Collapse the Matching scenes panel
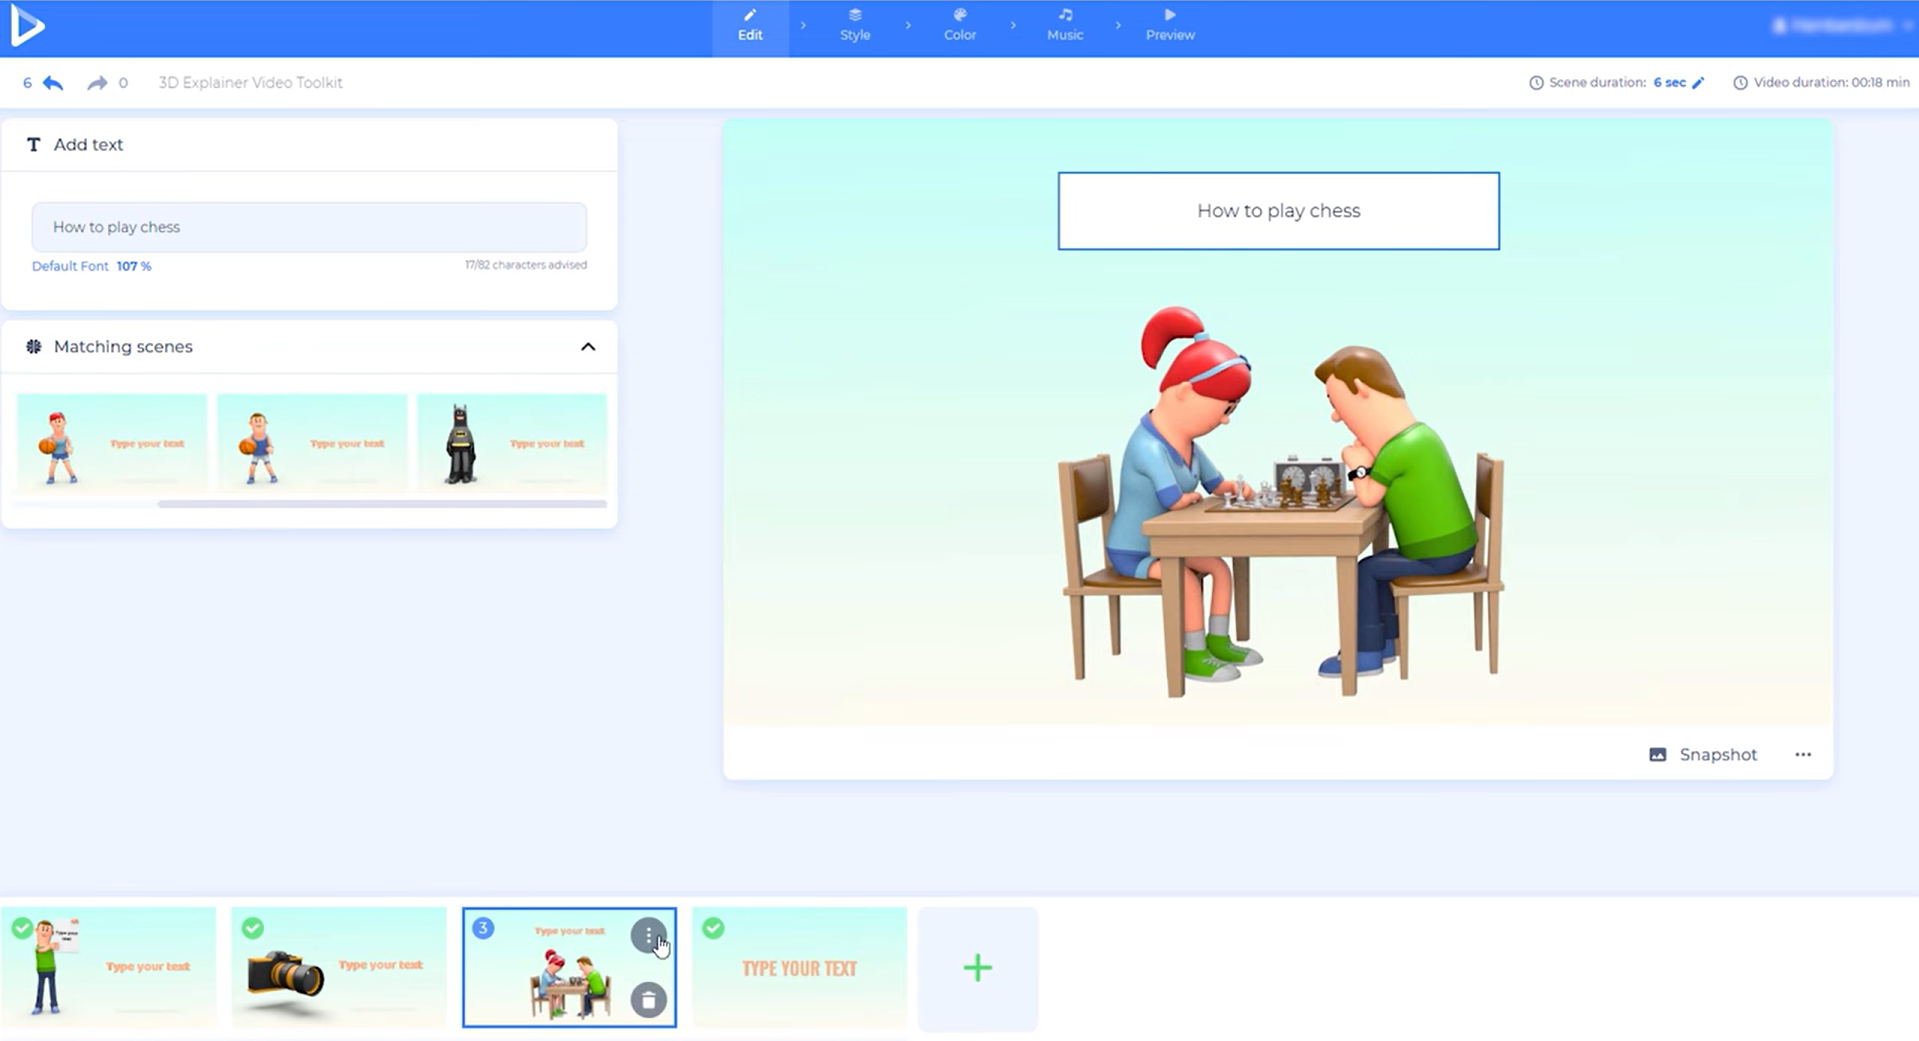The width and height of the screenshot is (1919, 1041). [x=587, y=346]
